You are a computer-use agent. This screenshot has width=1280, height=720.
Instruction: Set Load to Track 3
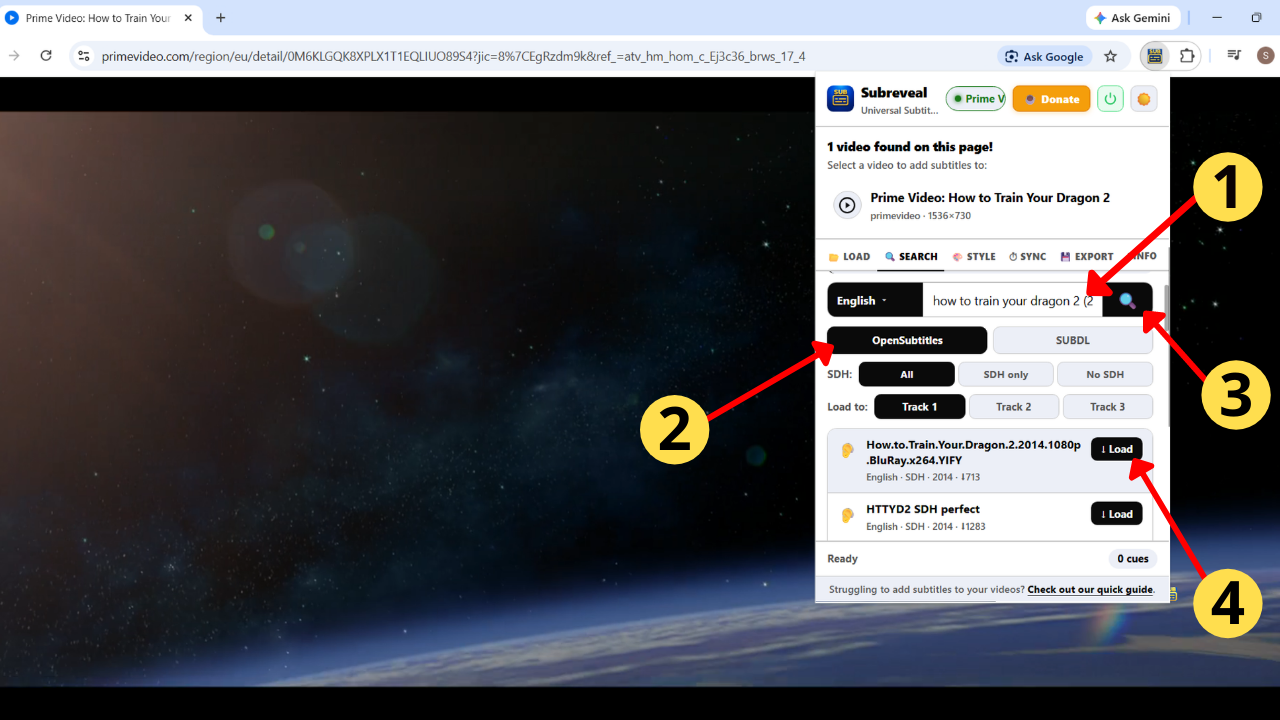pos(1108,407)
